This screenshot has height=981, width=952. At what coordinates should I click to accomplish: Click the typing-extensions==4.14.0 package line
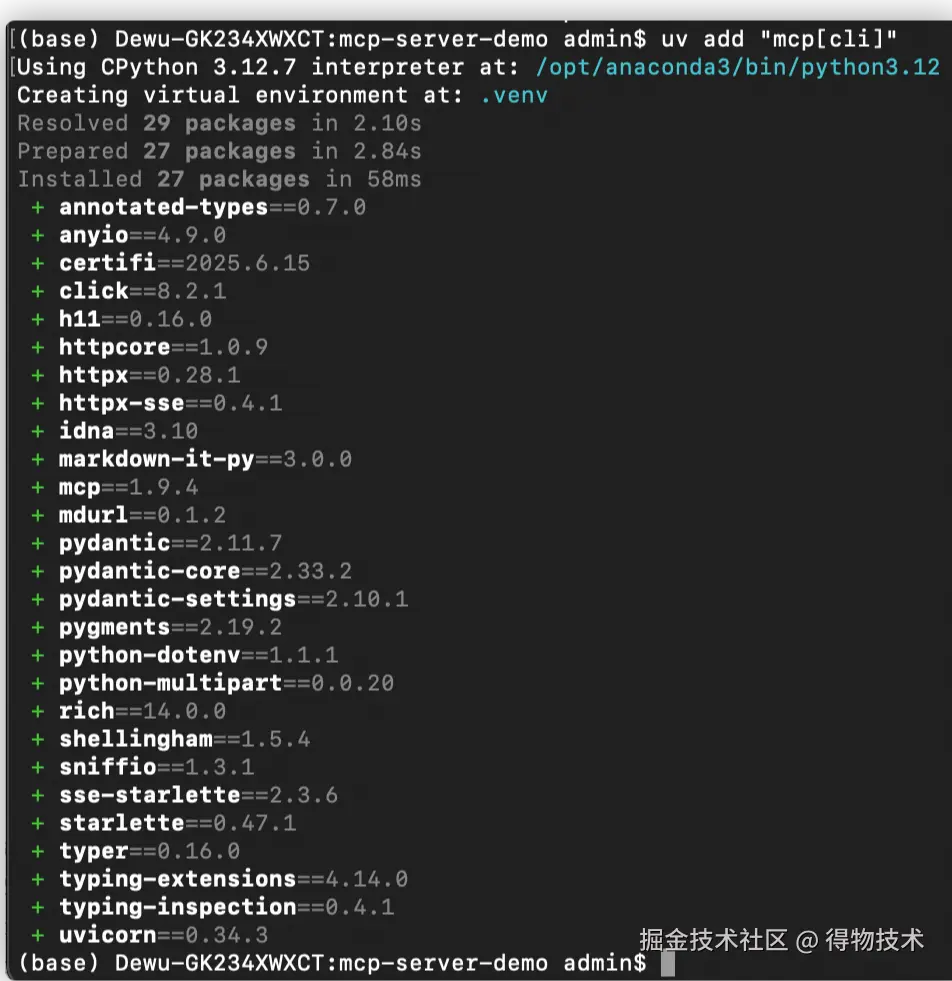[233, 880]
